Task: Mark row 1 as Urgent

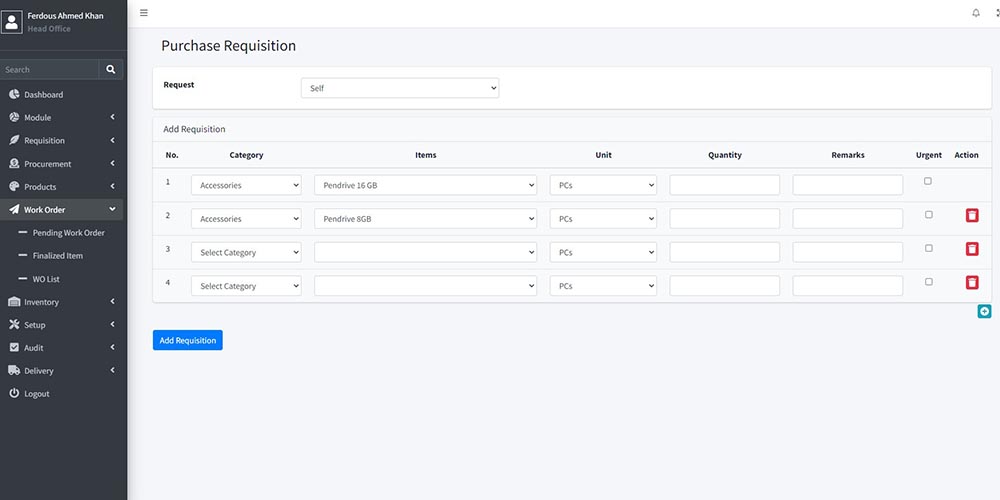Action: pyautogui.click(x=928, y=181)
